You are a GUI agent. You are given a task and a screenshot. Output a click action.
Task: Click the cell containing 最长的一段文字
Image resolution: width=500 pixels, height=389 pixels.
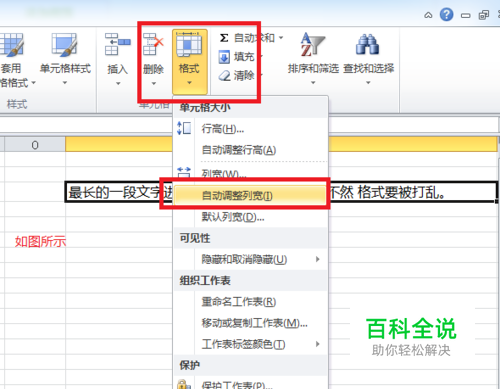(x=281, y=192)
